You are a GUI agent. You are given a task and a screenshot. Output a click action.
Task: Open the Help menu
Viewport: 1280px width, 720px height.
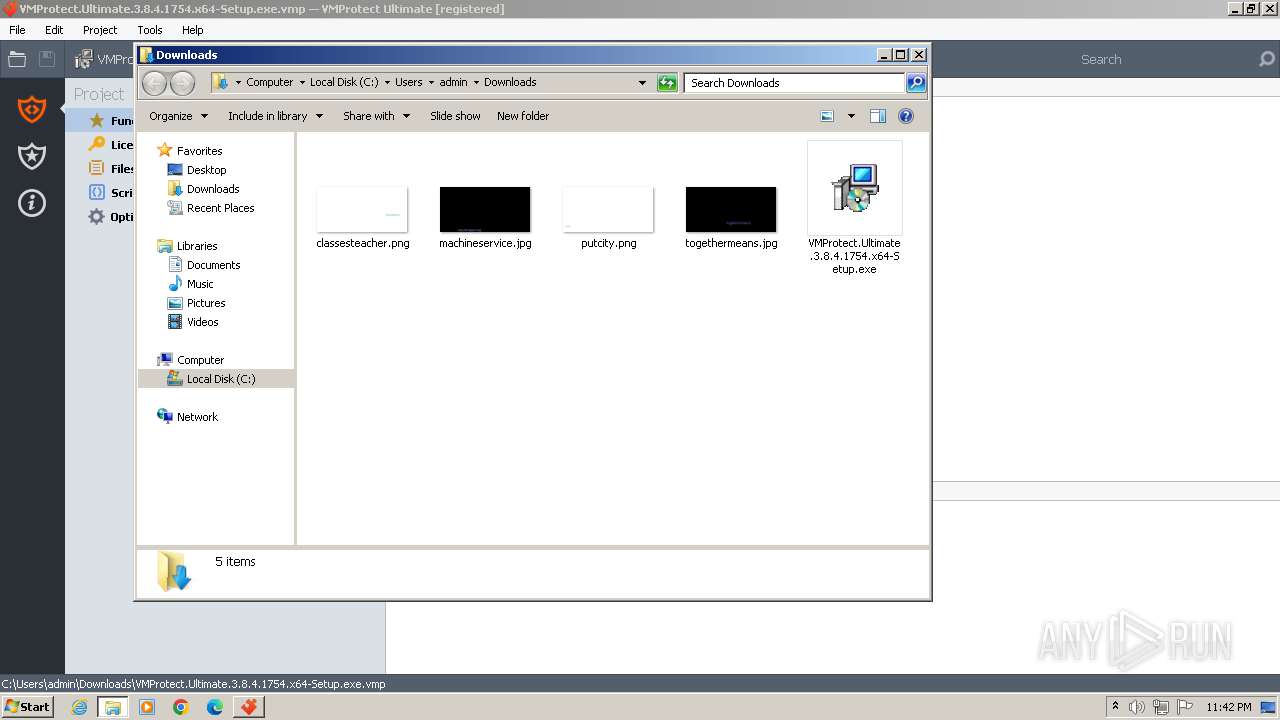[193, 30]
